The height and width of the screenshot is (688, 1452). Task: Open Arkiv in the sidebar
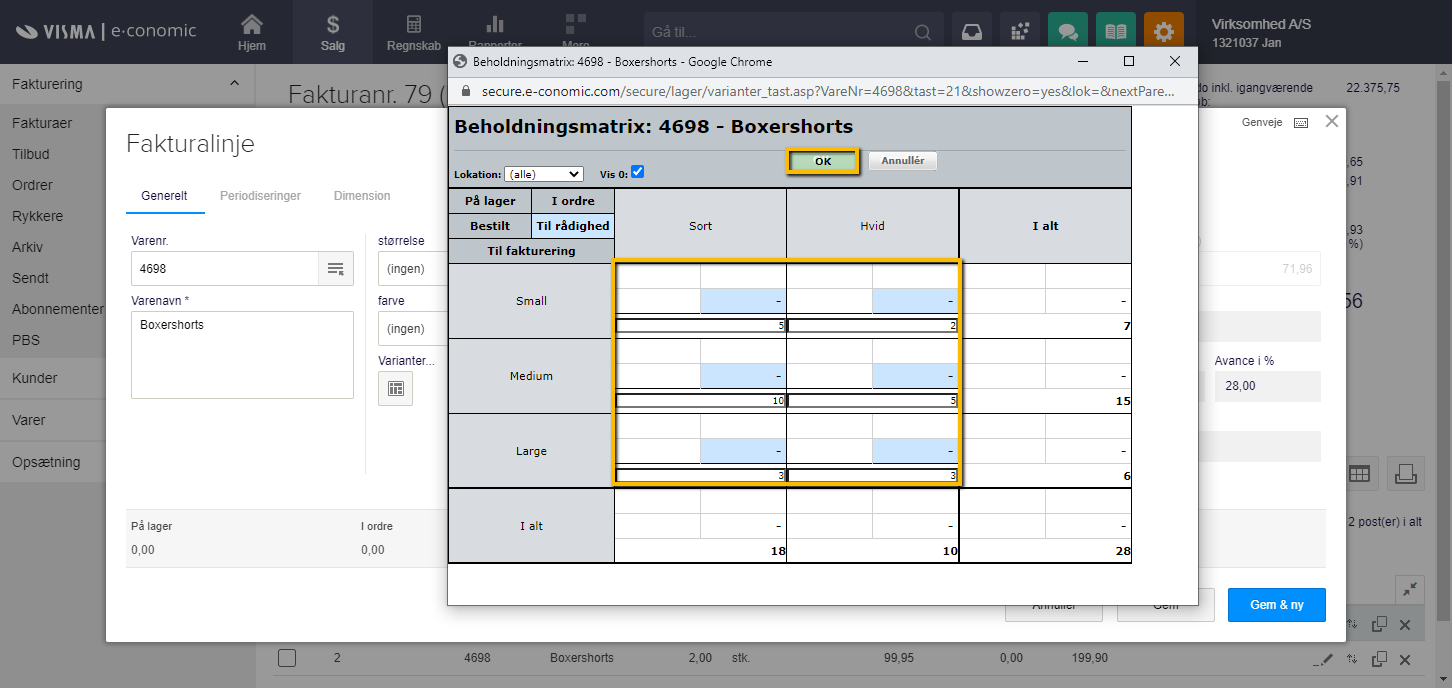point(27,247)
